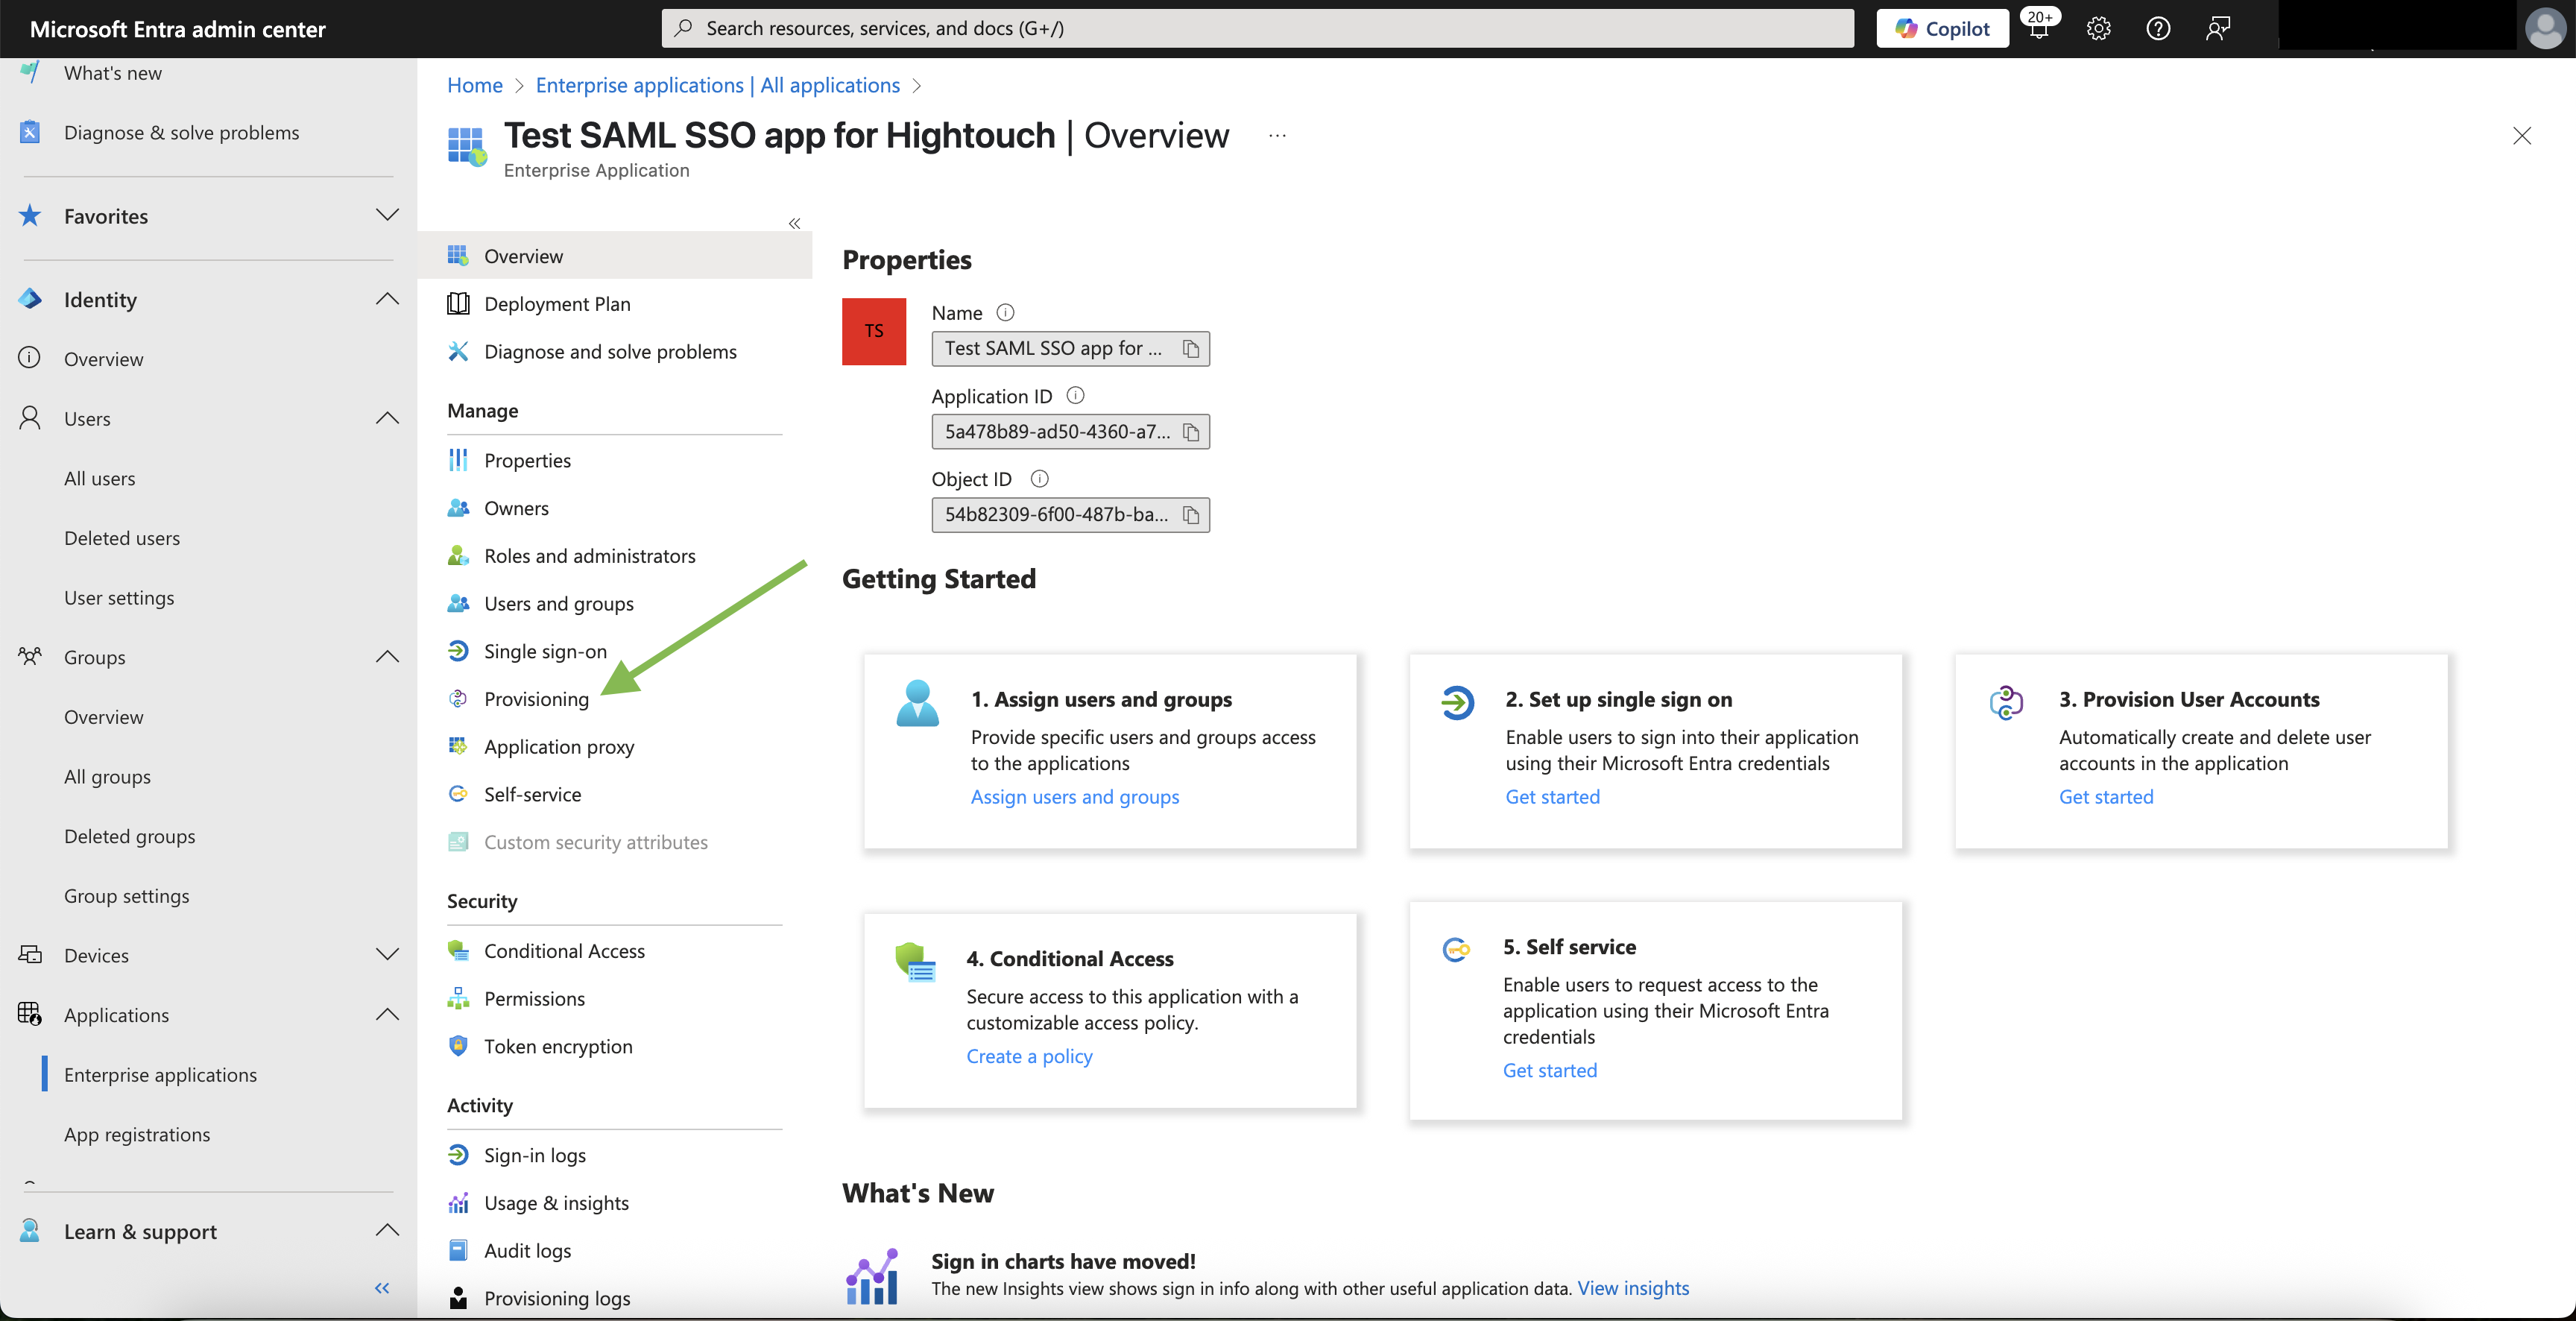Collapse the Identity section
This screenshot has width=2576, height=1321.
387,299
